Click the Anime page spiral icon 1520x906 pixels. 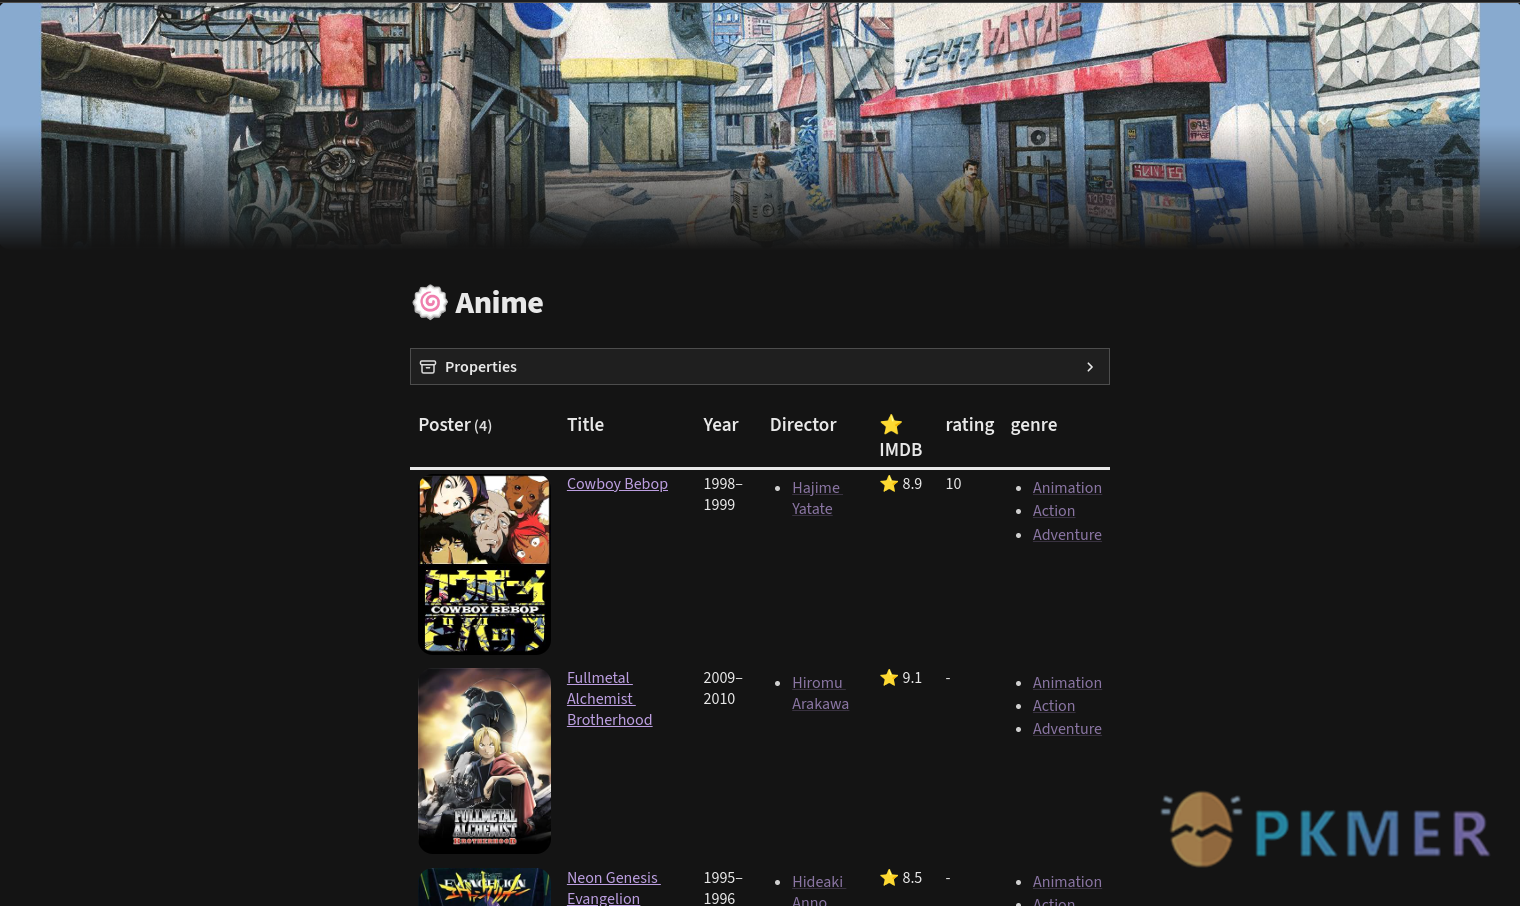[x=430, y=302]
